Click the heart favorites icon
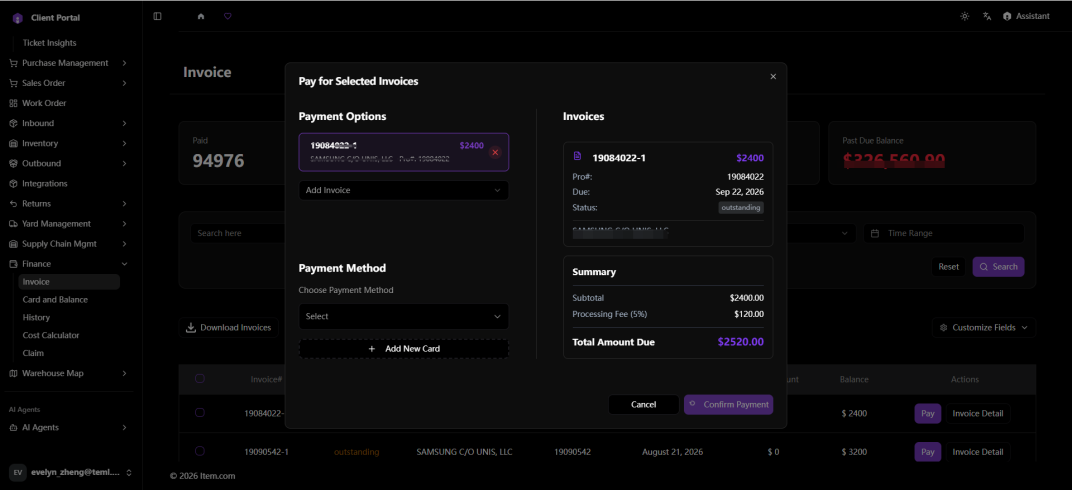Image resolution: width=1072 pixels, height=490 pixels. click(228, 16)
